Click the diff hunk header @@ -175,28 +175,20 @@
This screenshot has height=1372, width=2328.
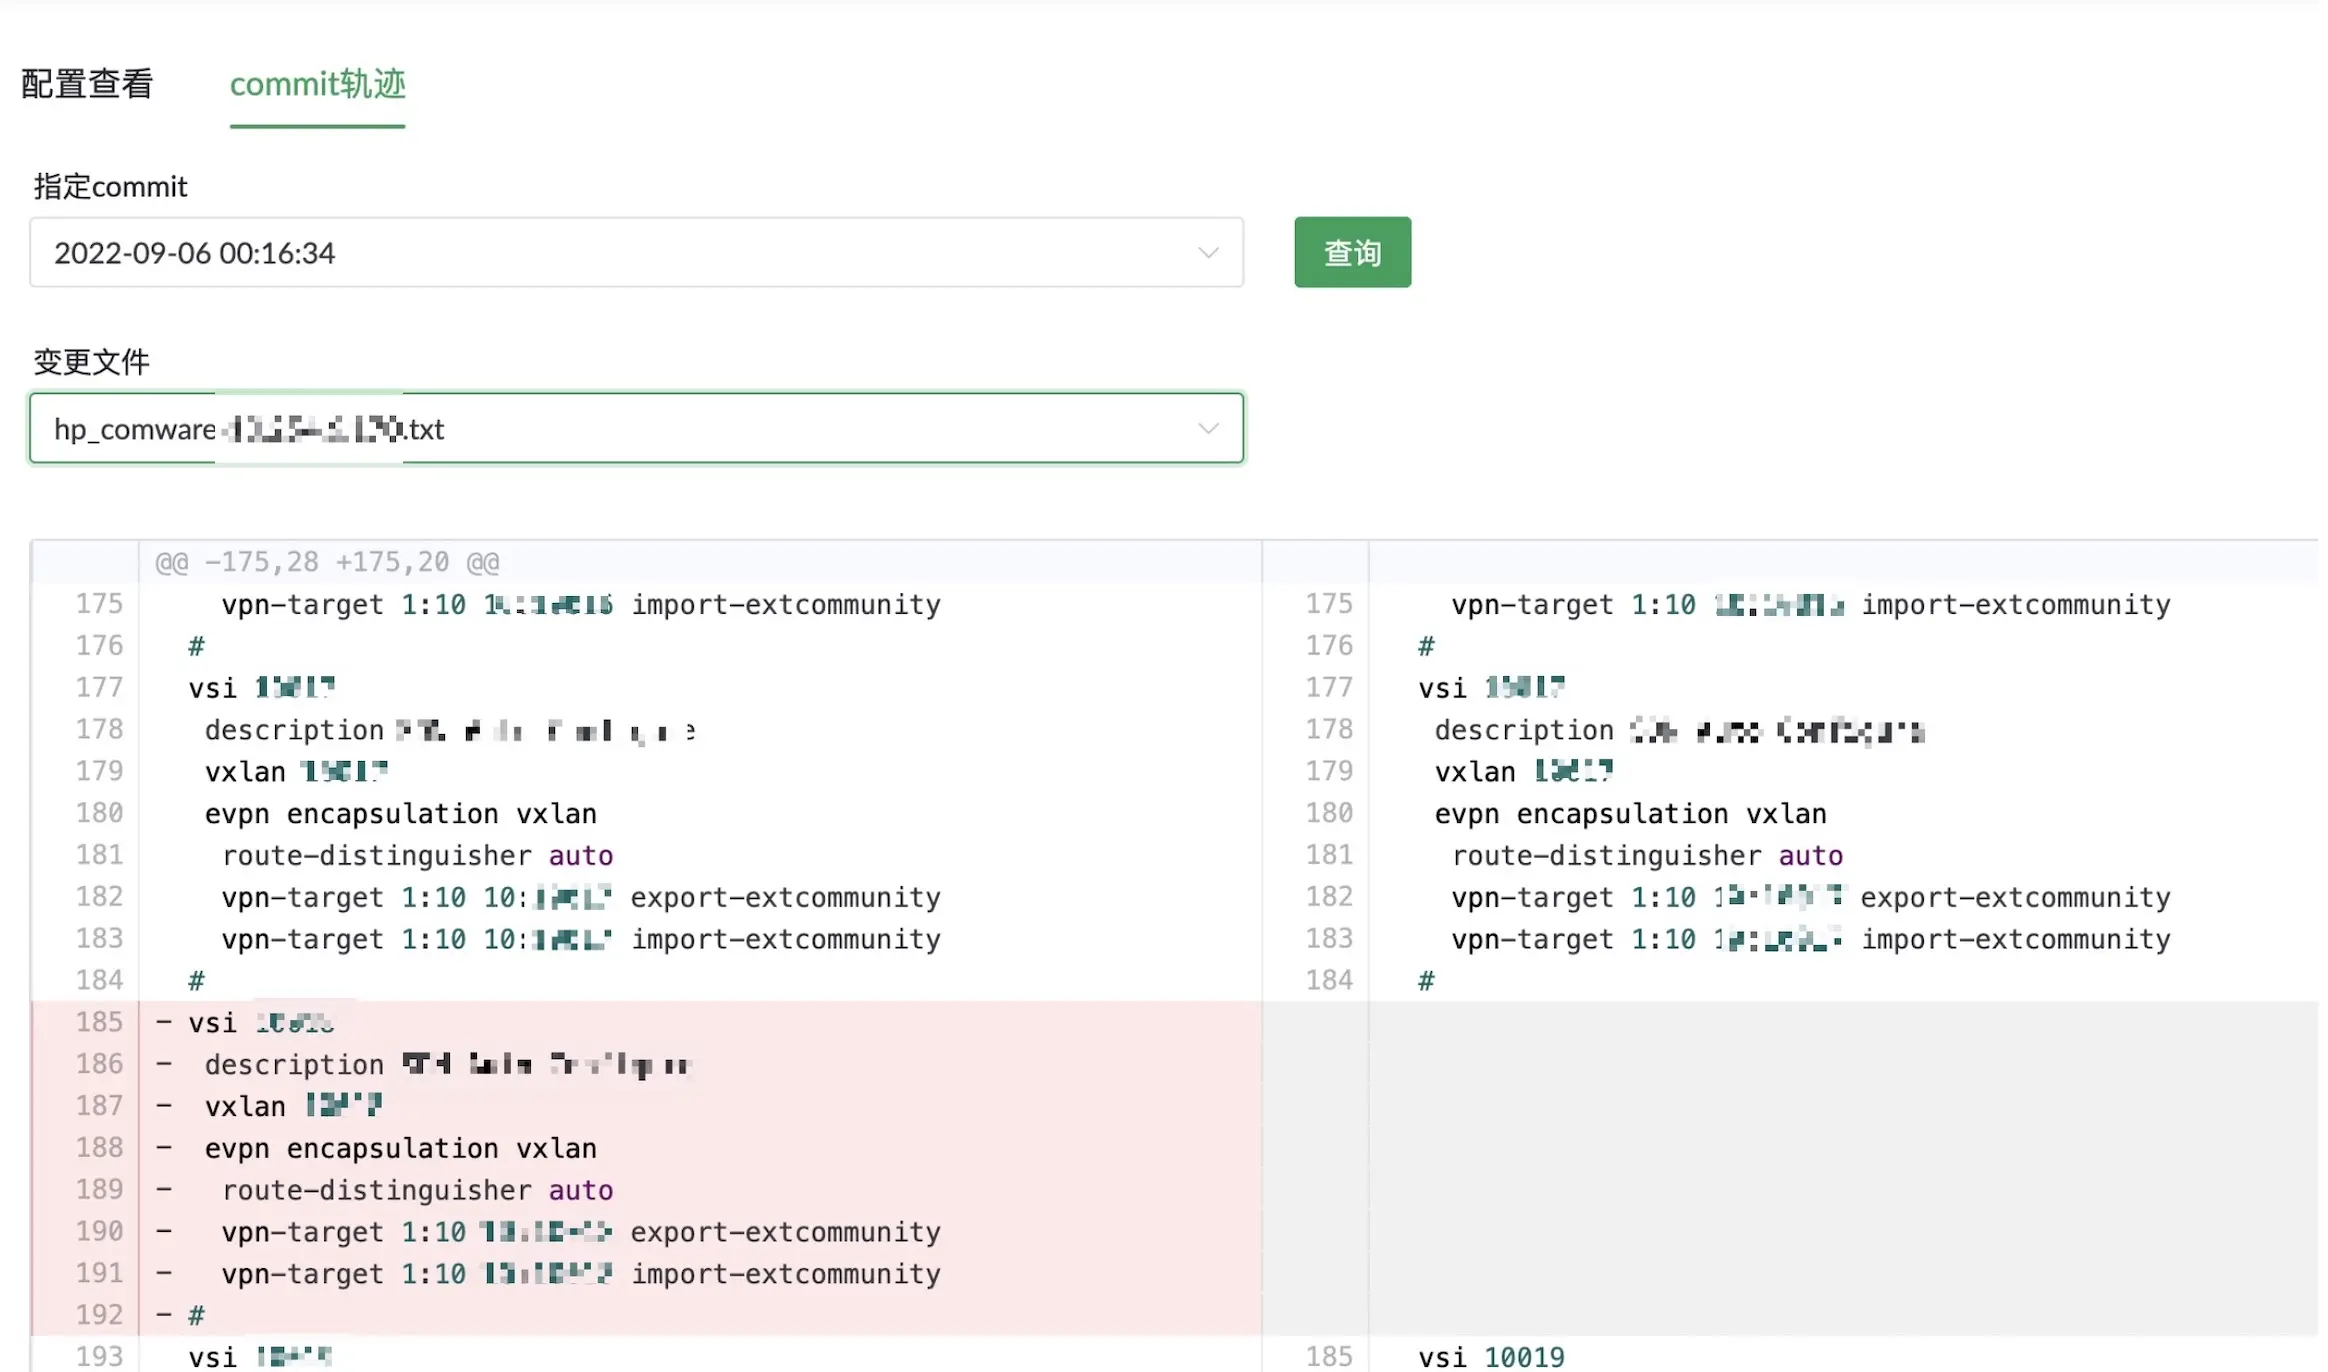point(327,562)
